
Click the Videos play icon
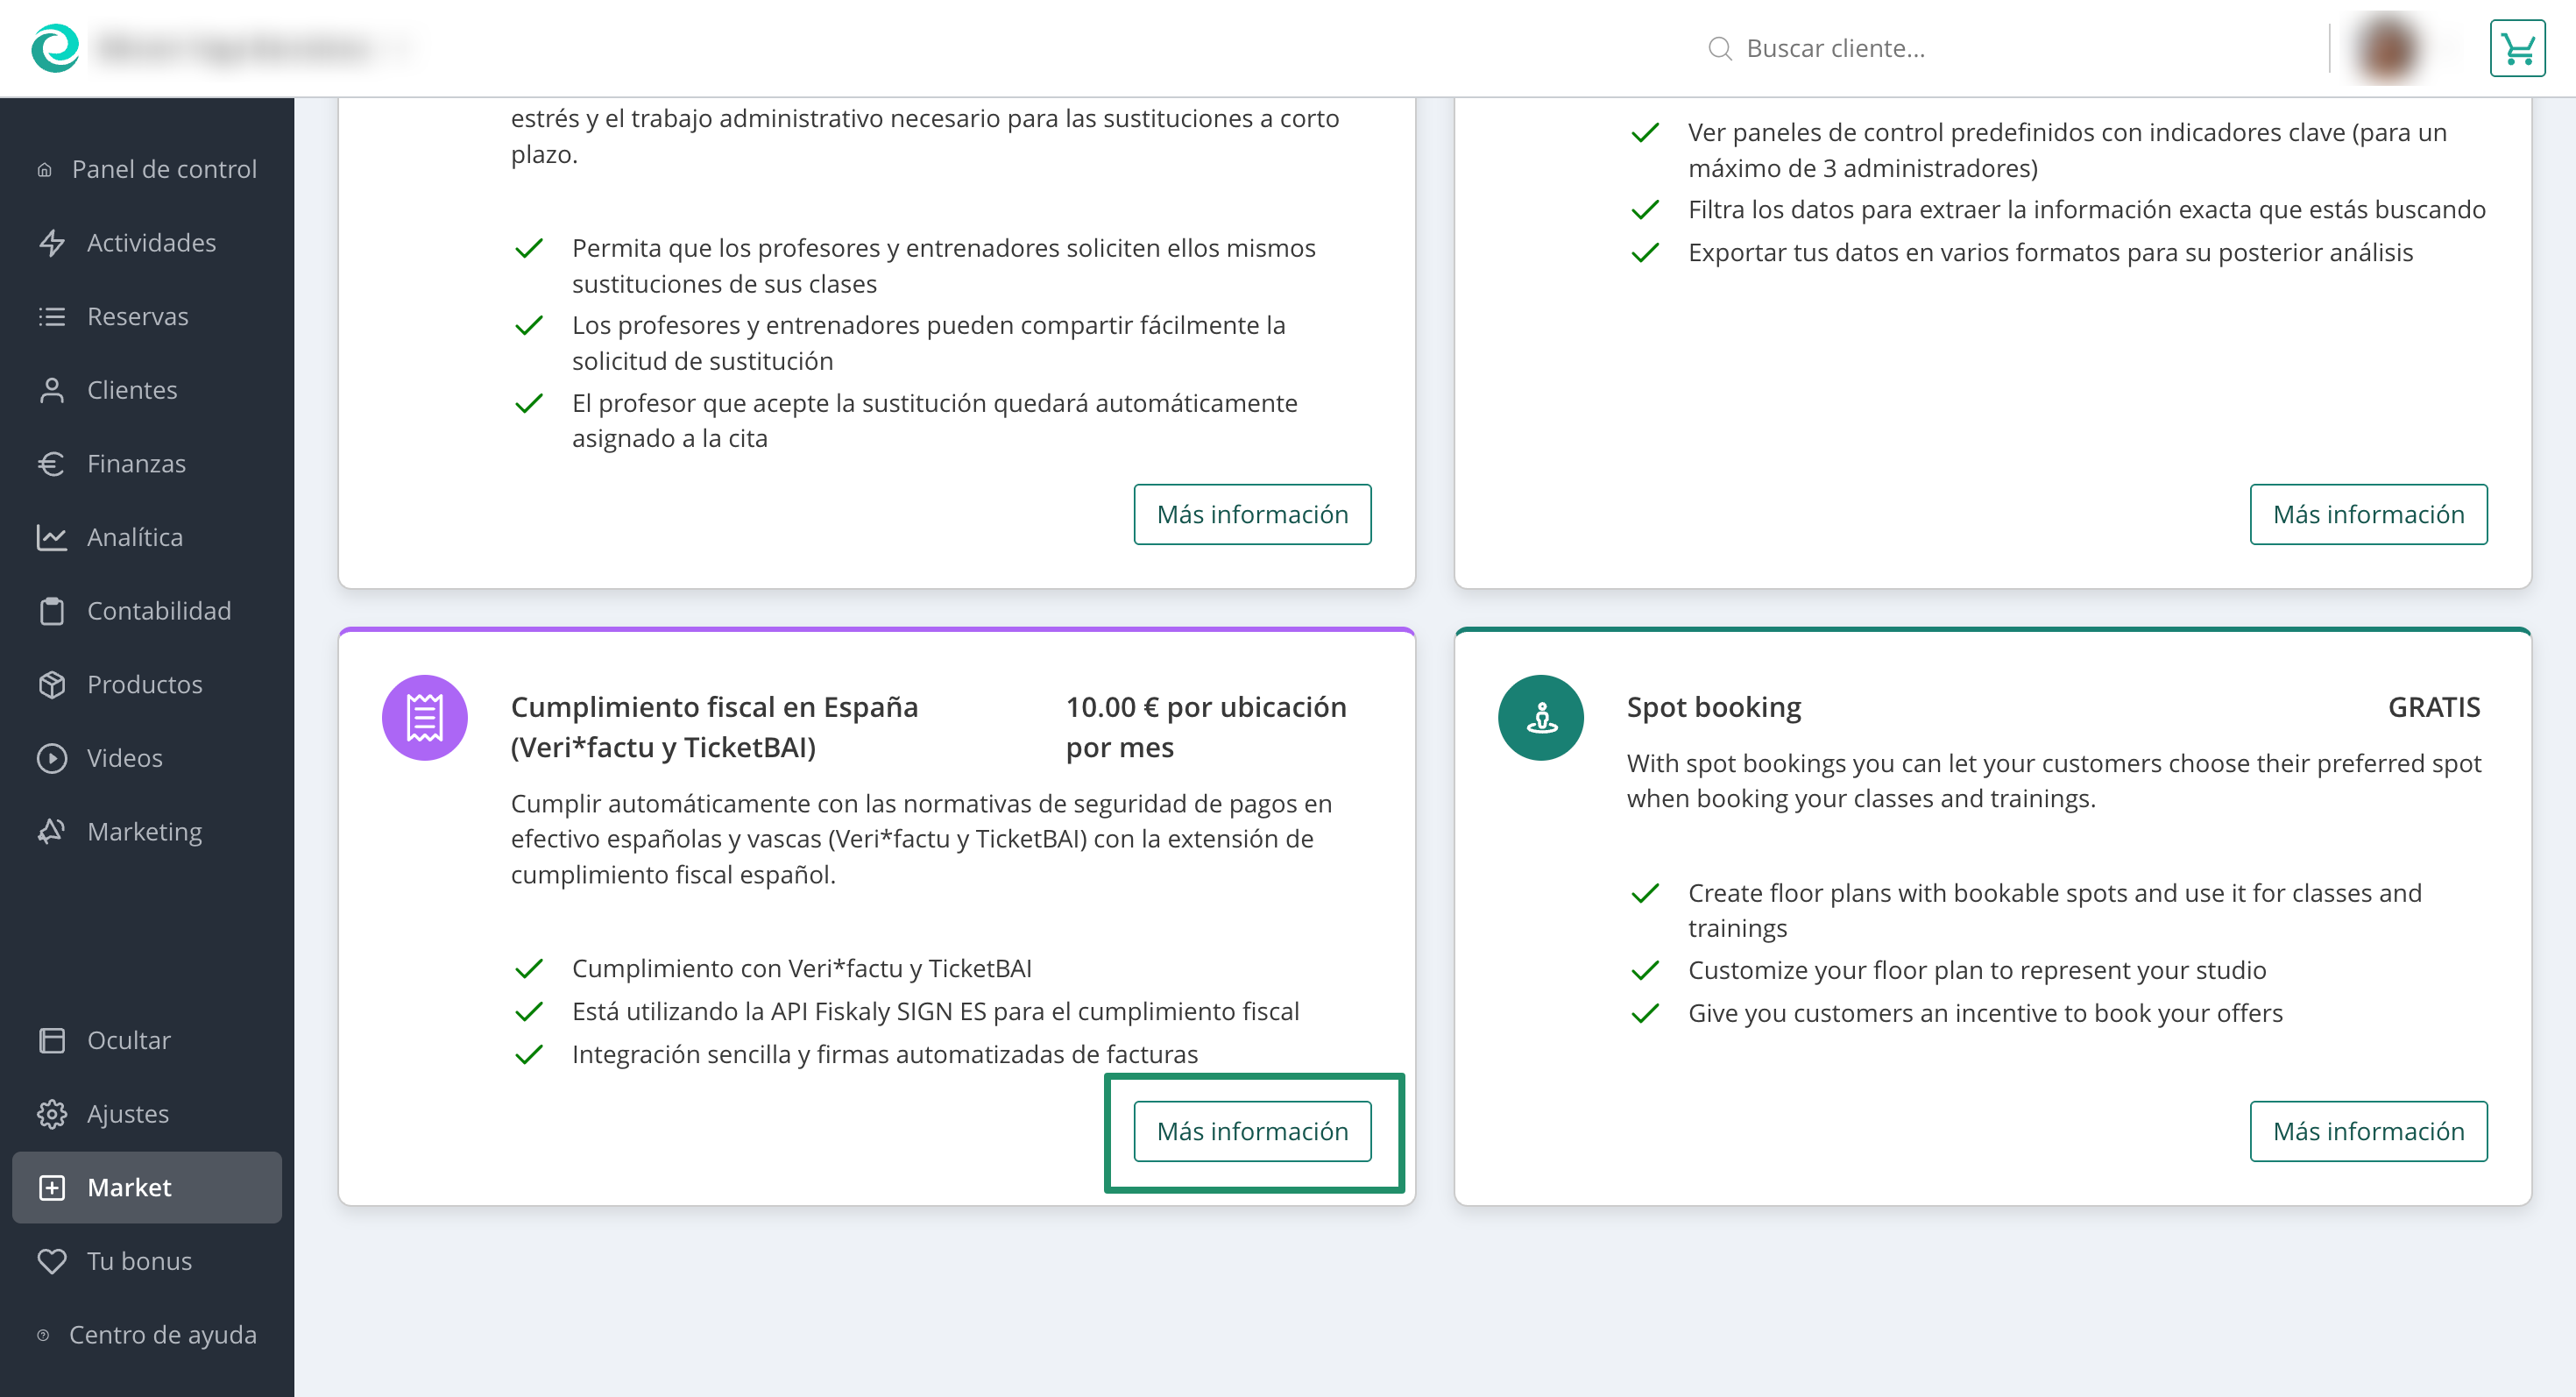pos(52,757)
